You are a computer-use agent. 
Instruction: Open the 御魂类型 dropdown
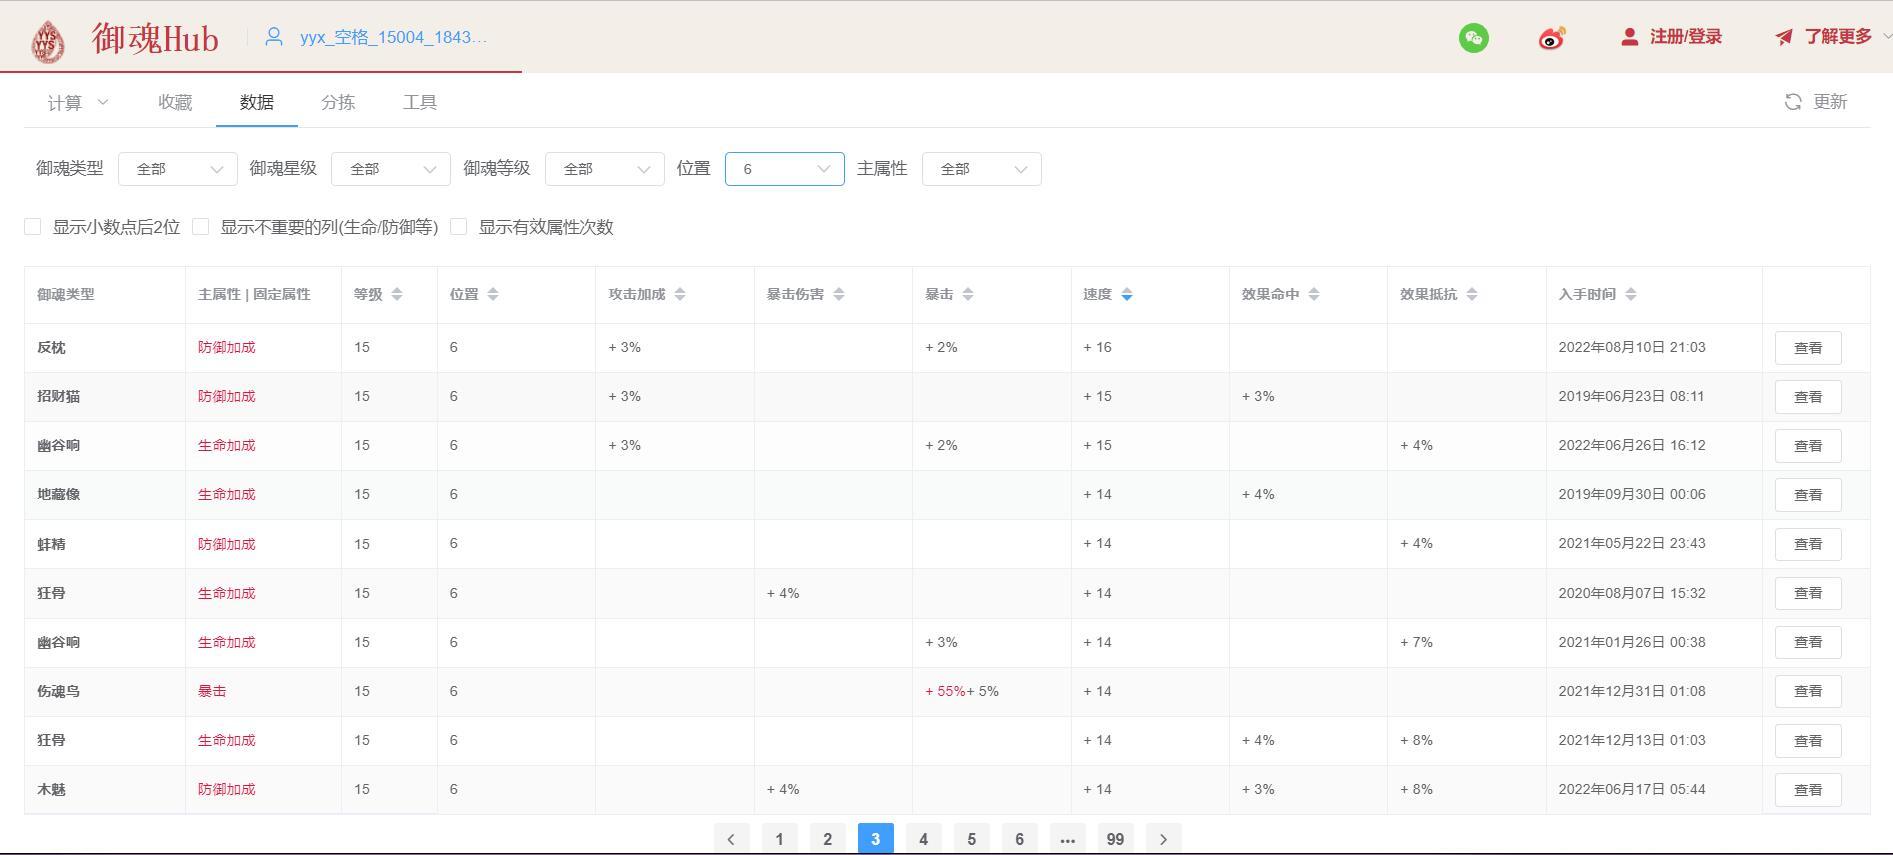click(x=178, y=169)
